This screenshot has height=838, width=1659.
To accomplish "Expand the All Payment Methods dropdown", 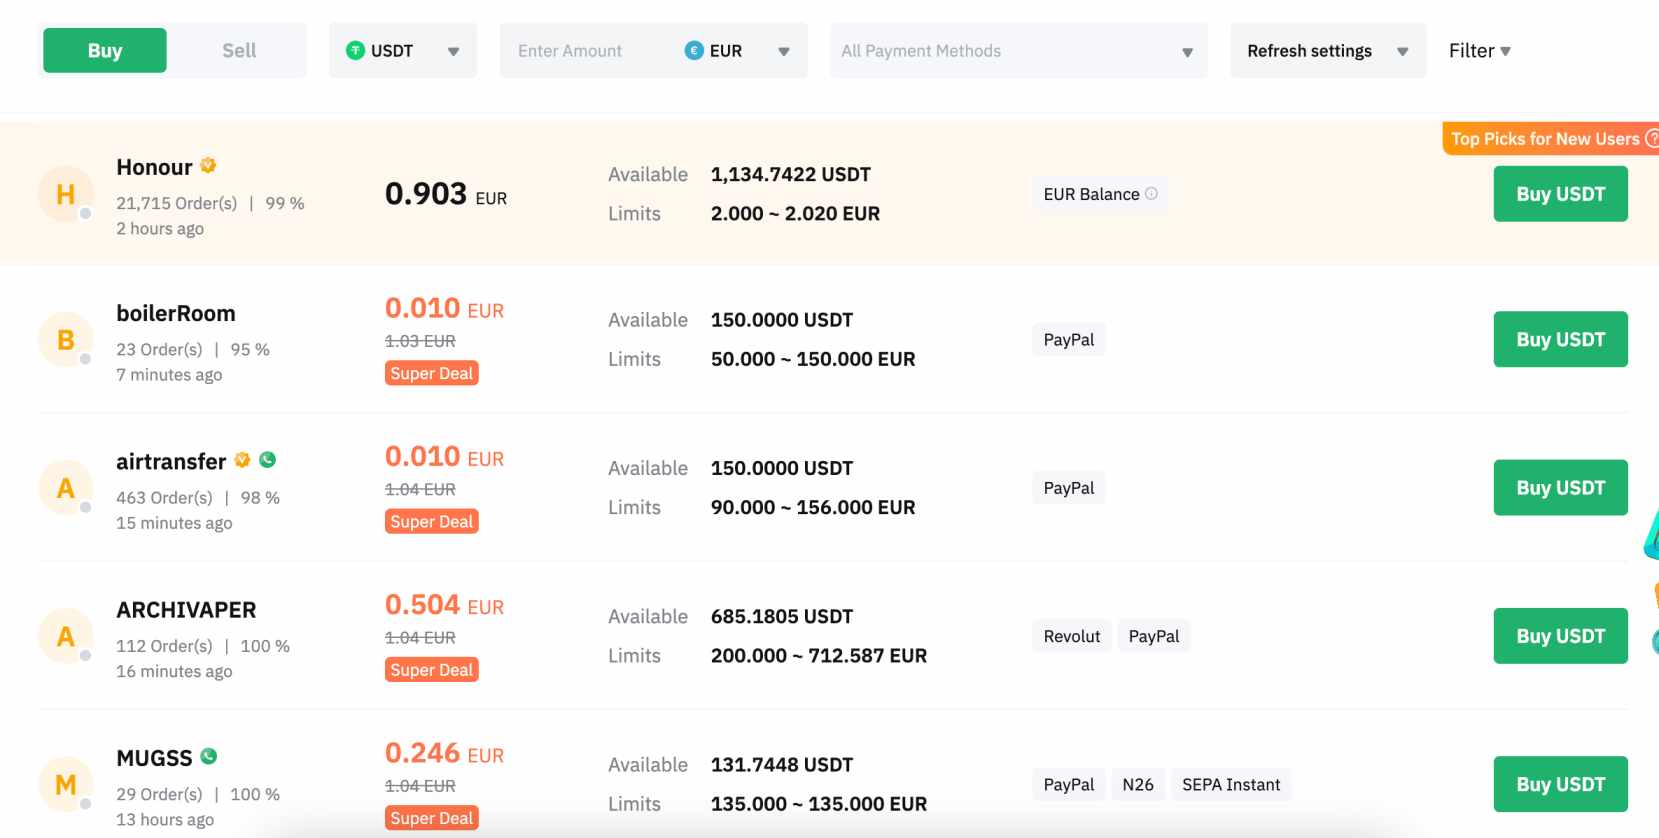I will pyautogui.click(x=1017, y=51).
